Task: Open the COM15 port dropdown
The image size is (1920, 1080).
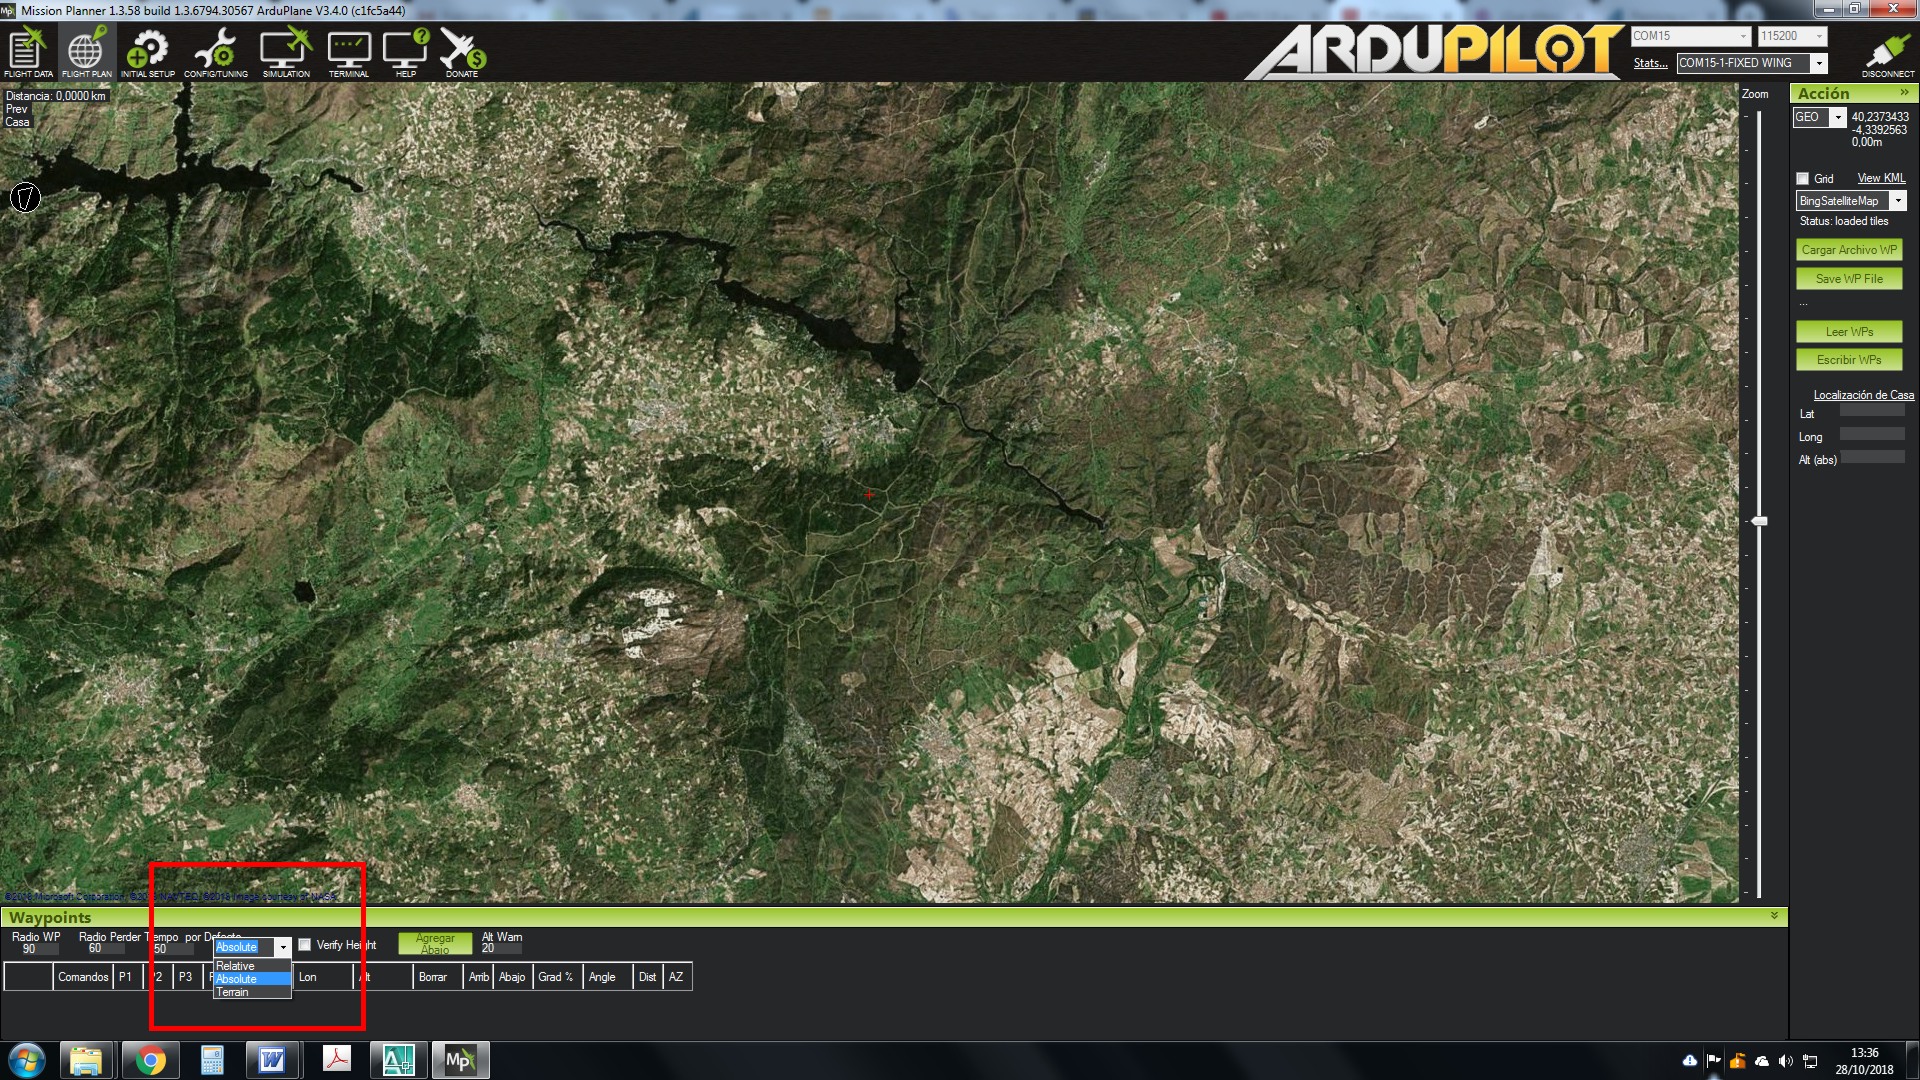Action: (1743, 36)
